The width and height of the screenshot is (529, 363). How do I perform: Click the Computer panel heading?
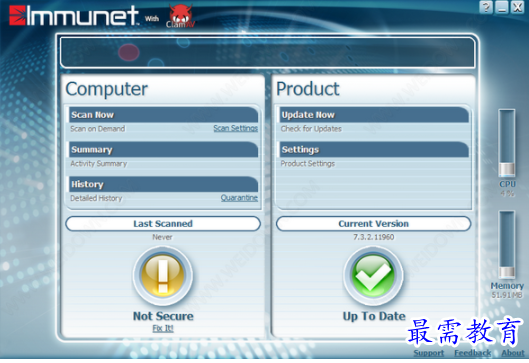tap(106, 89)
